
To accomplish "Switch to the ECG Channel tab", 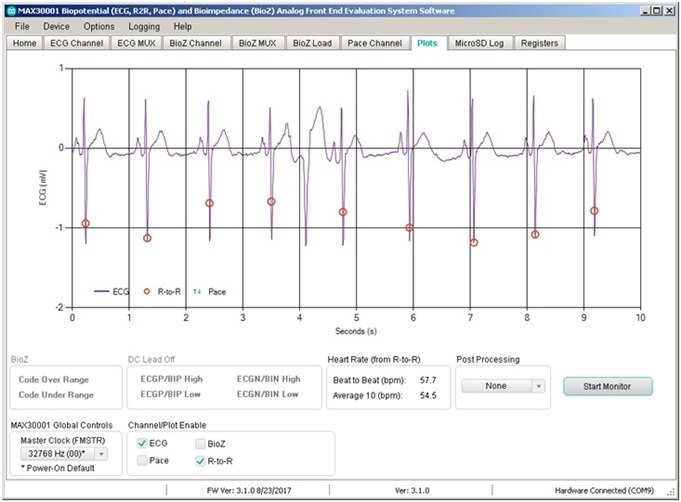I will click(x=76, y=43).
